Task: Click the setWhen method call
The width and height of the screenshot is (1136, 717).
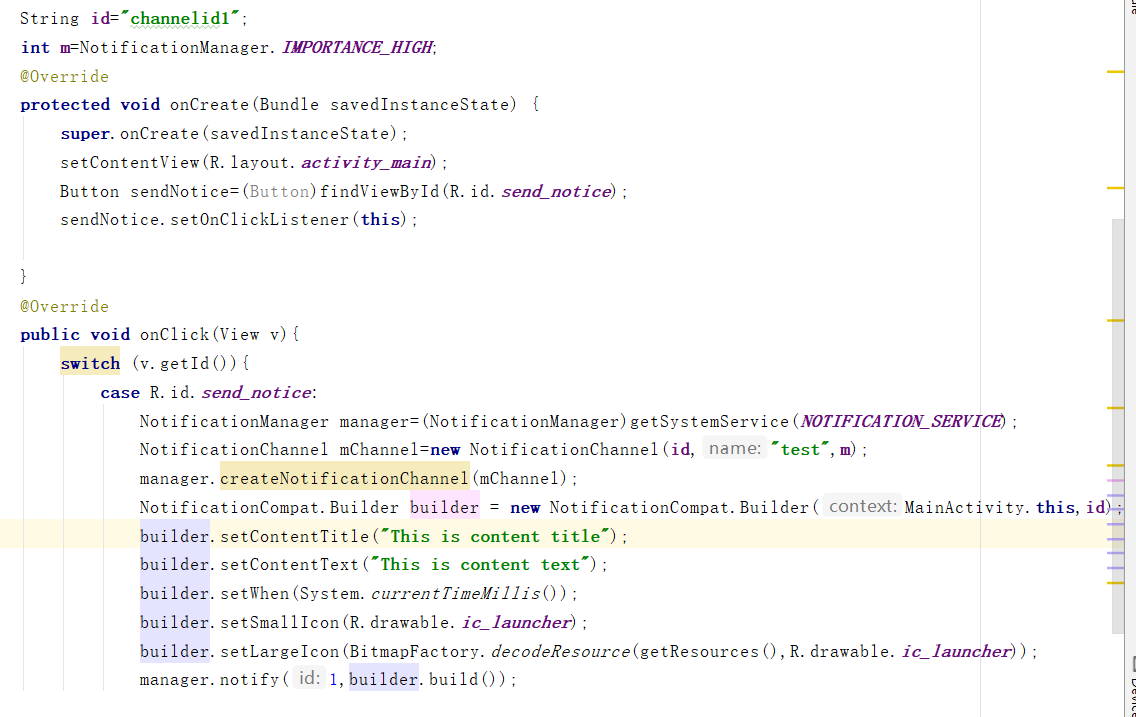Action: [x=255, y=593]
